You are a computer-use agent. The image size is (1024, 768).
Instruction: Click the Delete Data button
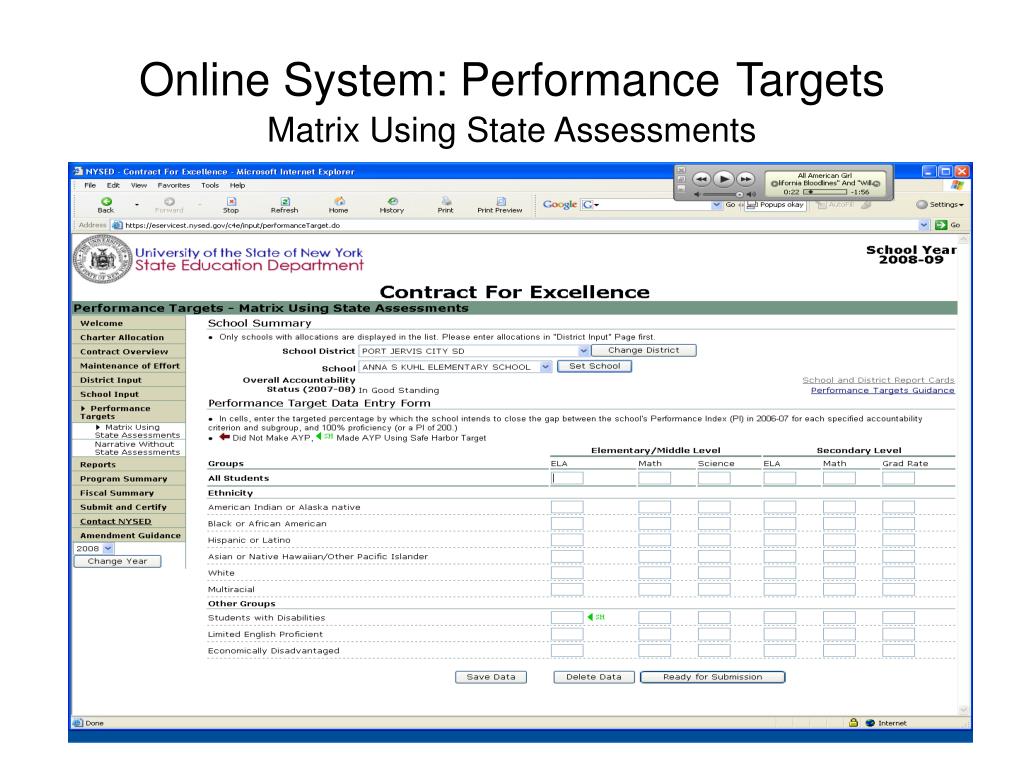(594, 677)
